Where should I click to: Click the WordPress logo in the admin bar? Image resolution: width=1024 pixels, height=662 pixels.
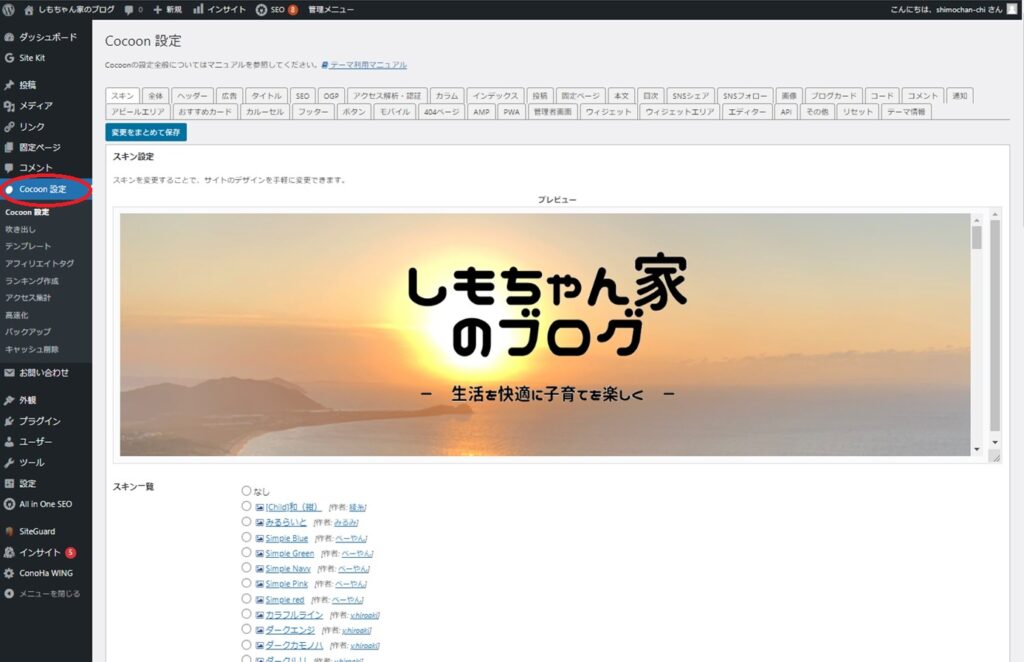10,10
